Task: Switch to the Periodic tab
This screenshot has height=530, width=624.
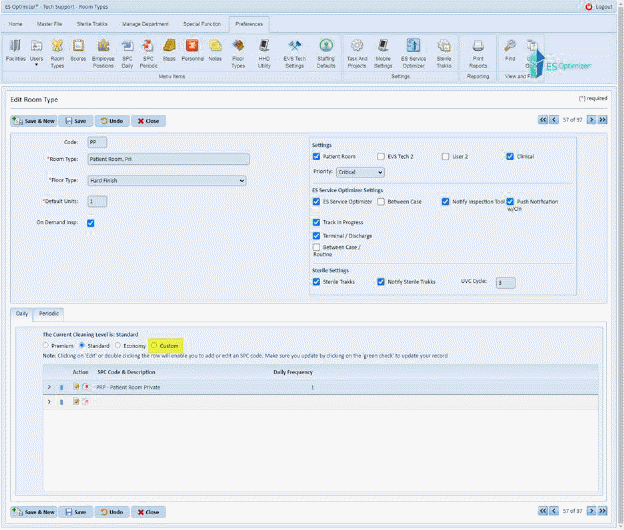Action: (x=49, y=314)
